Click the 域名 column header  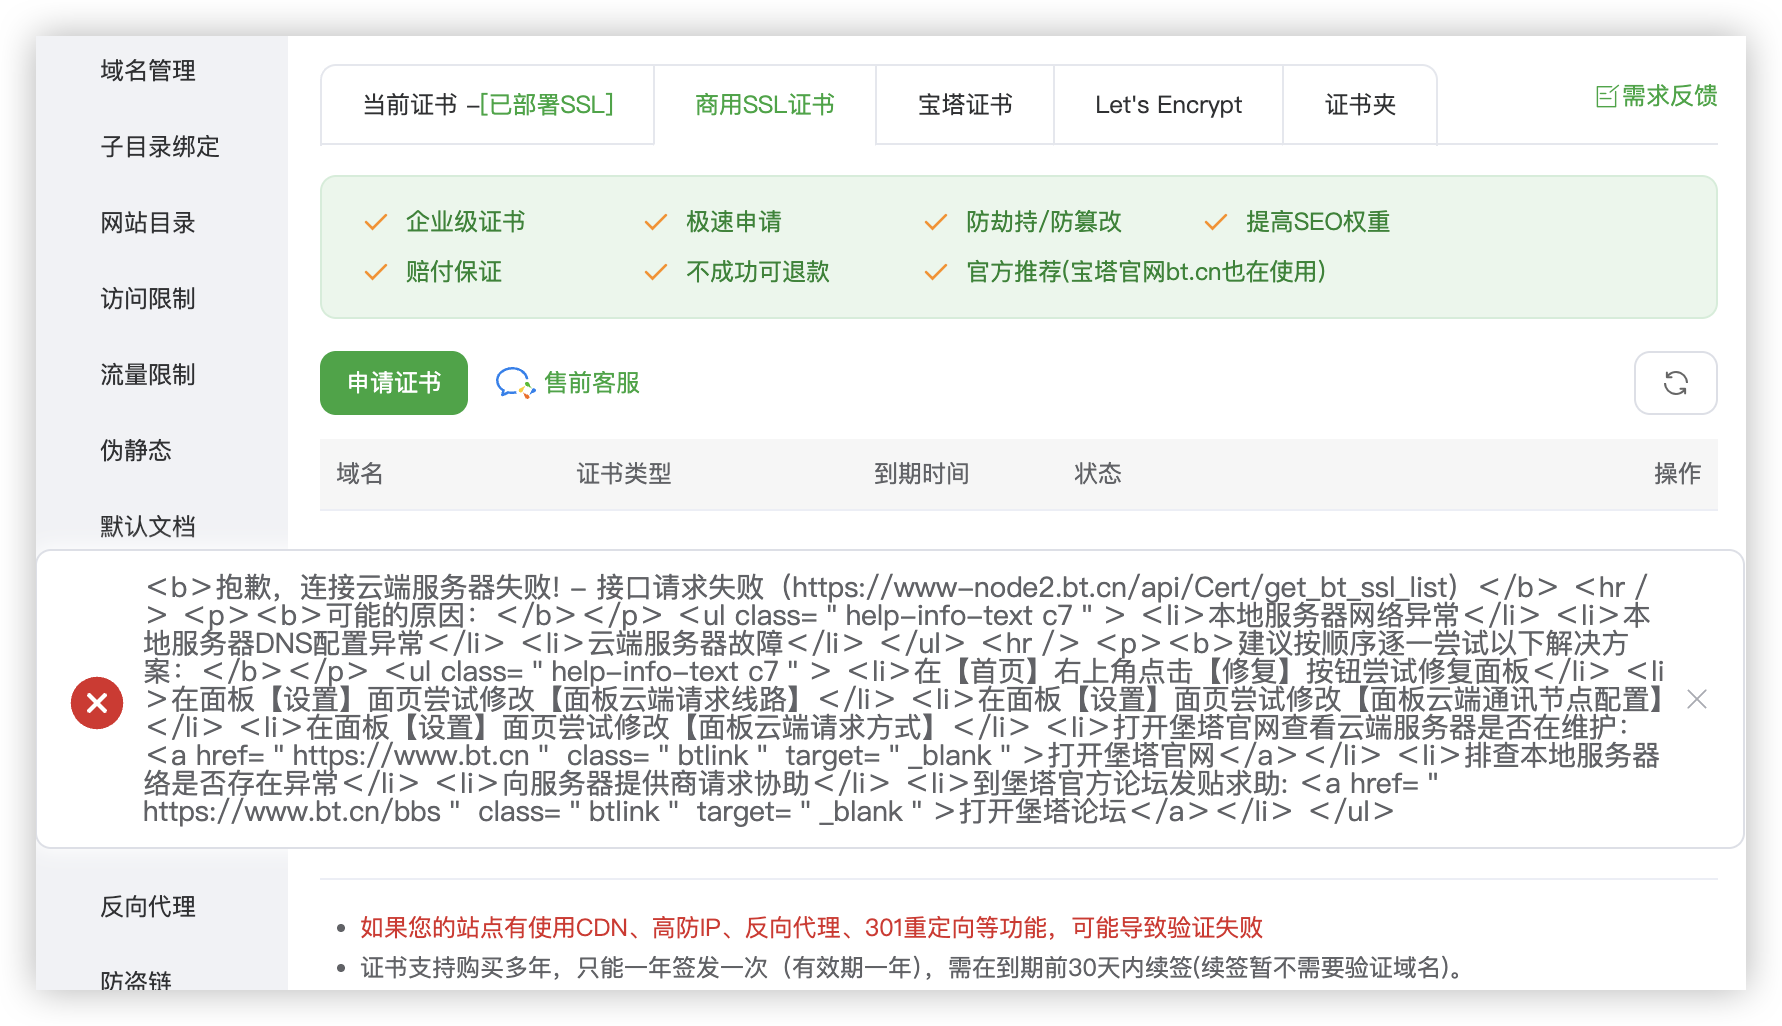pyautogui.click(x=360, y=474)
